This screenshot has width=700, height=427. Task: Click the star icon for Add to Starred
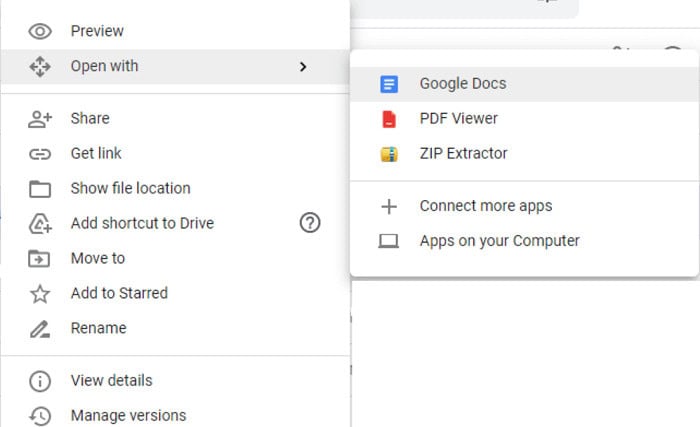(x=40, y=293)
